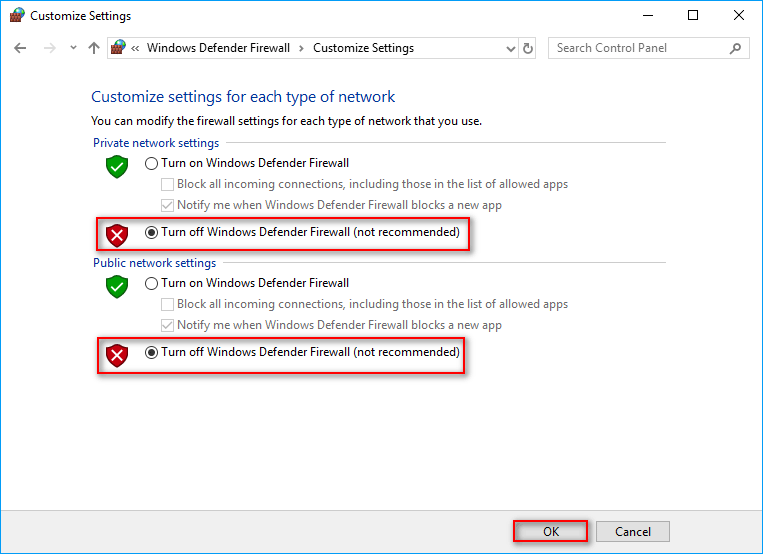
Task: Click the 'Private network settings' heading
Action: pyautogui.click(x=156, y=143)
